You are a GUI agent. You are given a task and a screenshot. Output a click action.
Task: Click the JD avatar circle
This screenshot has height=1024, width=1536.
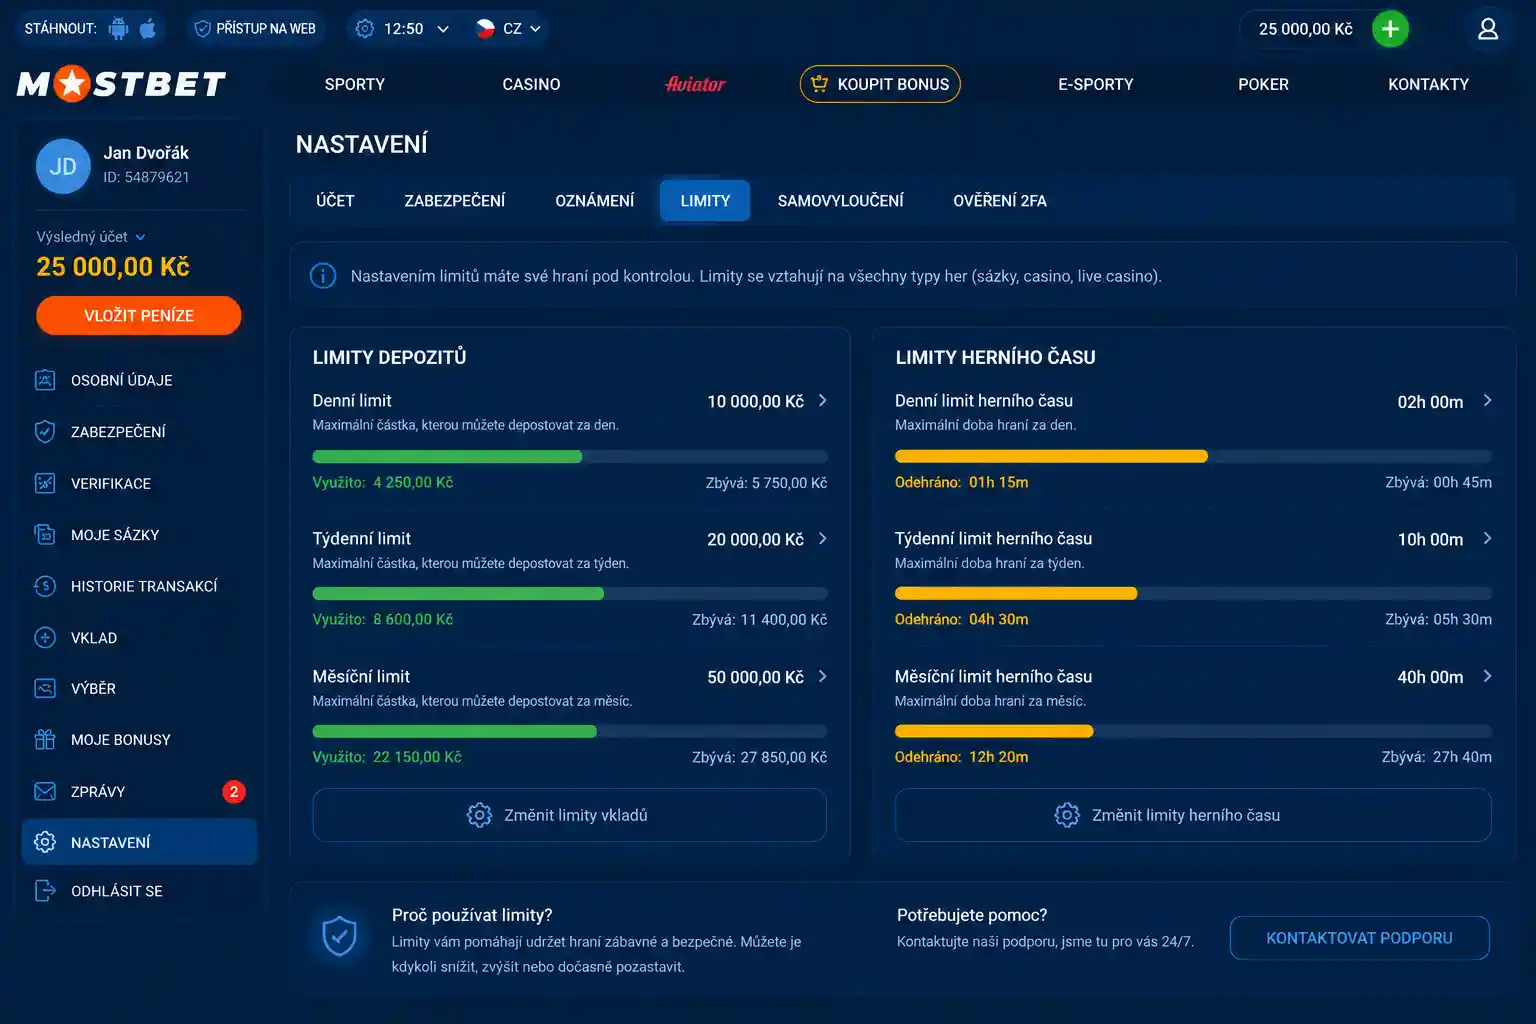point(63,166)
